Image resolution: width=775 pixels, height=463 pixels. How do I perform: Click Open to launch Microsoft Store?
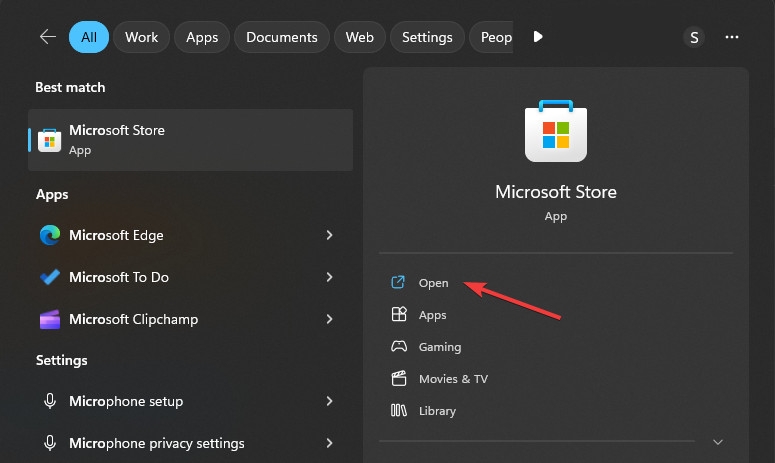tap(433, 283)
